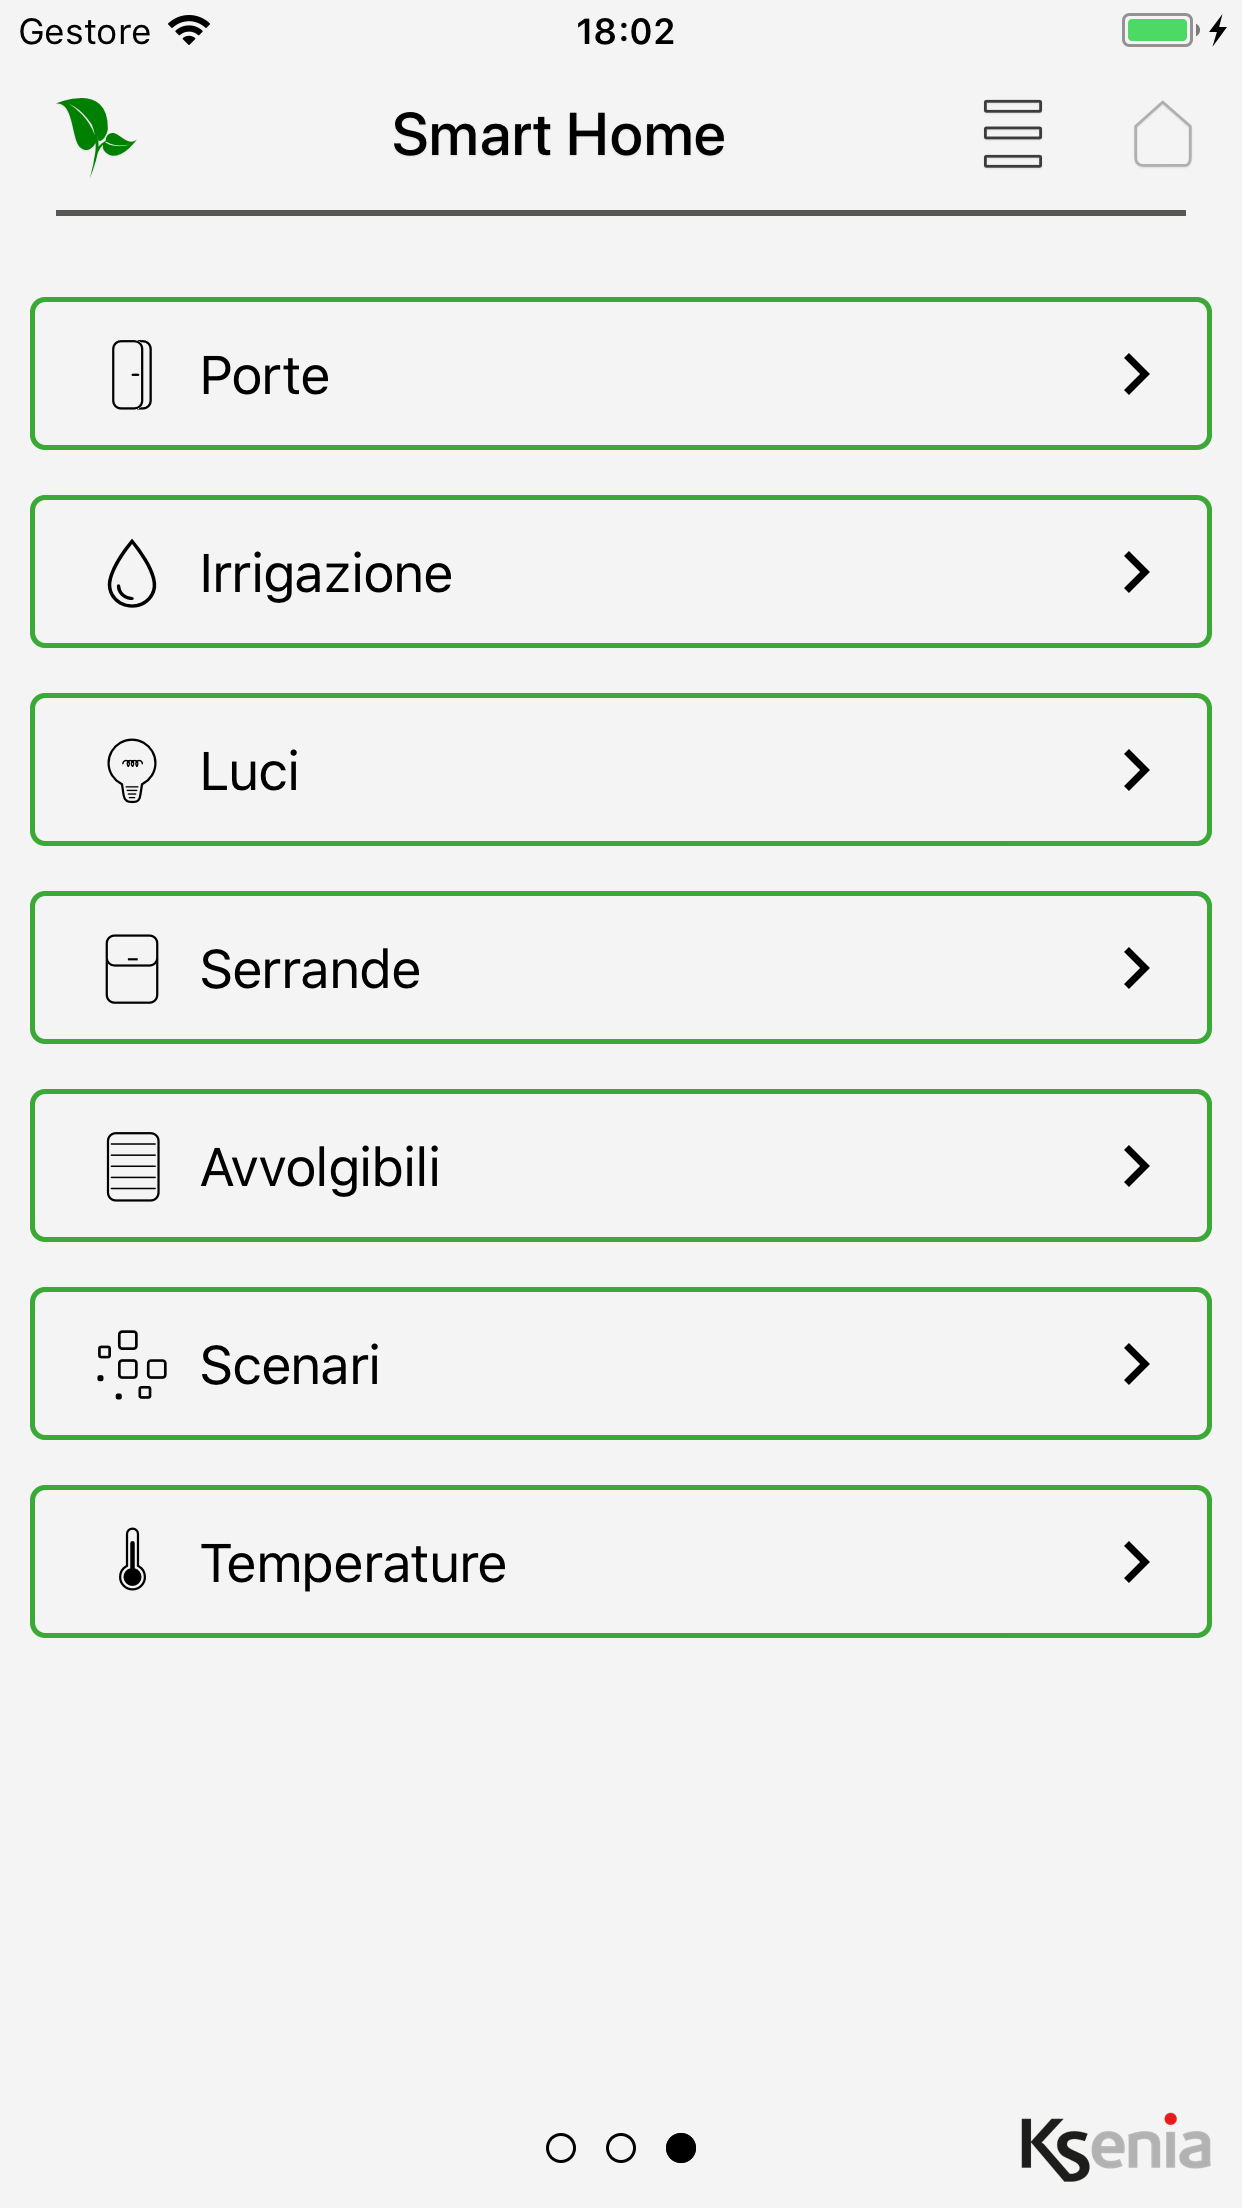The height and width of the screenshot is (2208, 1242).
Task: Expand Luci using its chevron arrow
Action: (1137, 771)
